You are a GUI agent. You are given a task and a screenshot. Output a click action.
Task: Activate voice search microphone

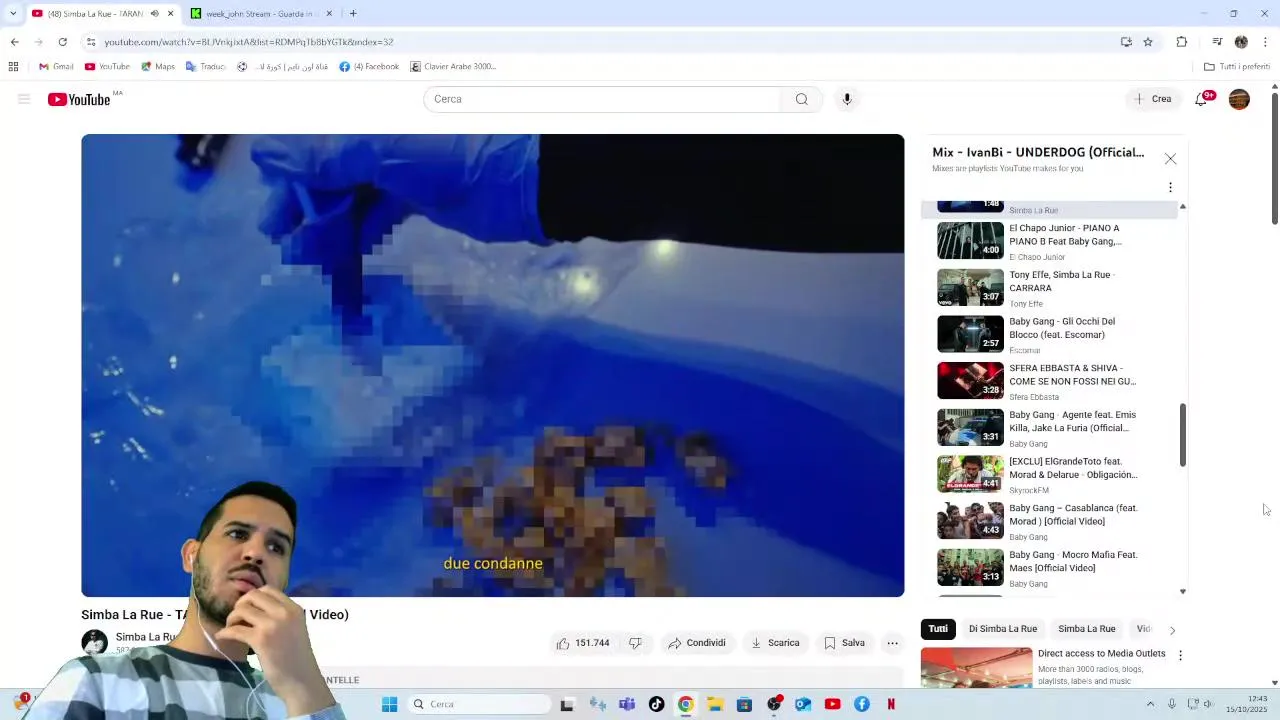pyautogui.click(x=847, y=99)
